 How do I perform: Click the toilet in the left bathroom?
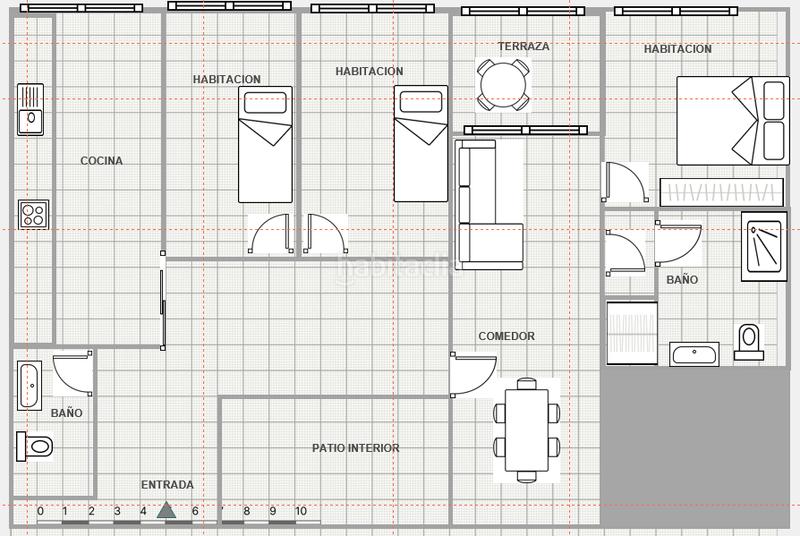point(34,445)
